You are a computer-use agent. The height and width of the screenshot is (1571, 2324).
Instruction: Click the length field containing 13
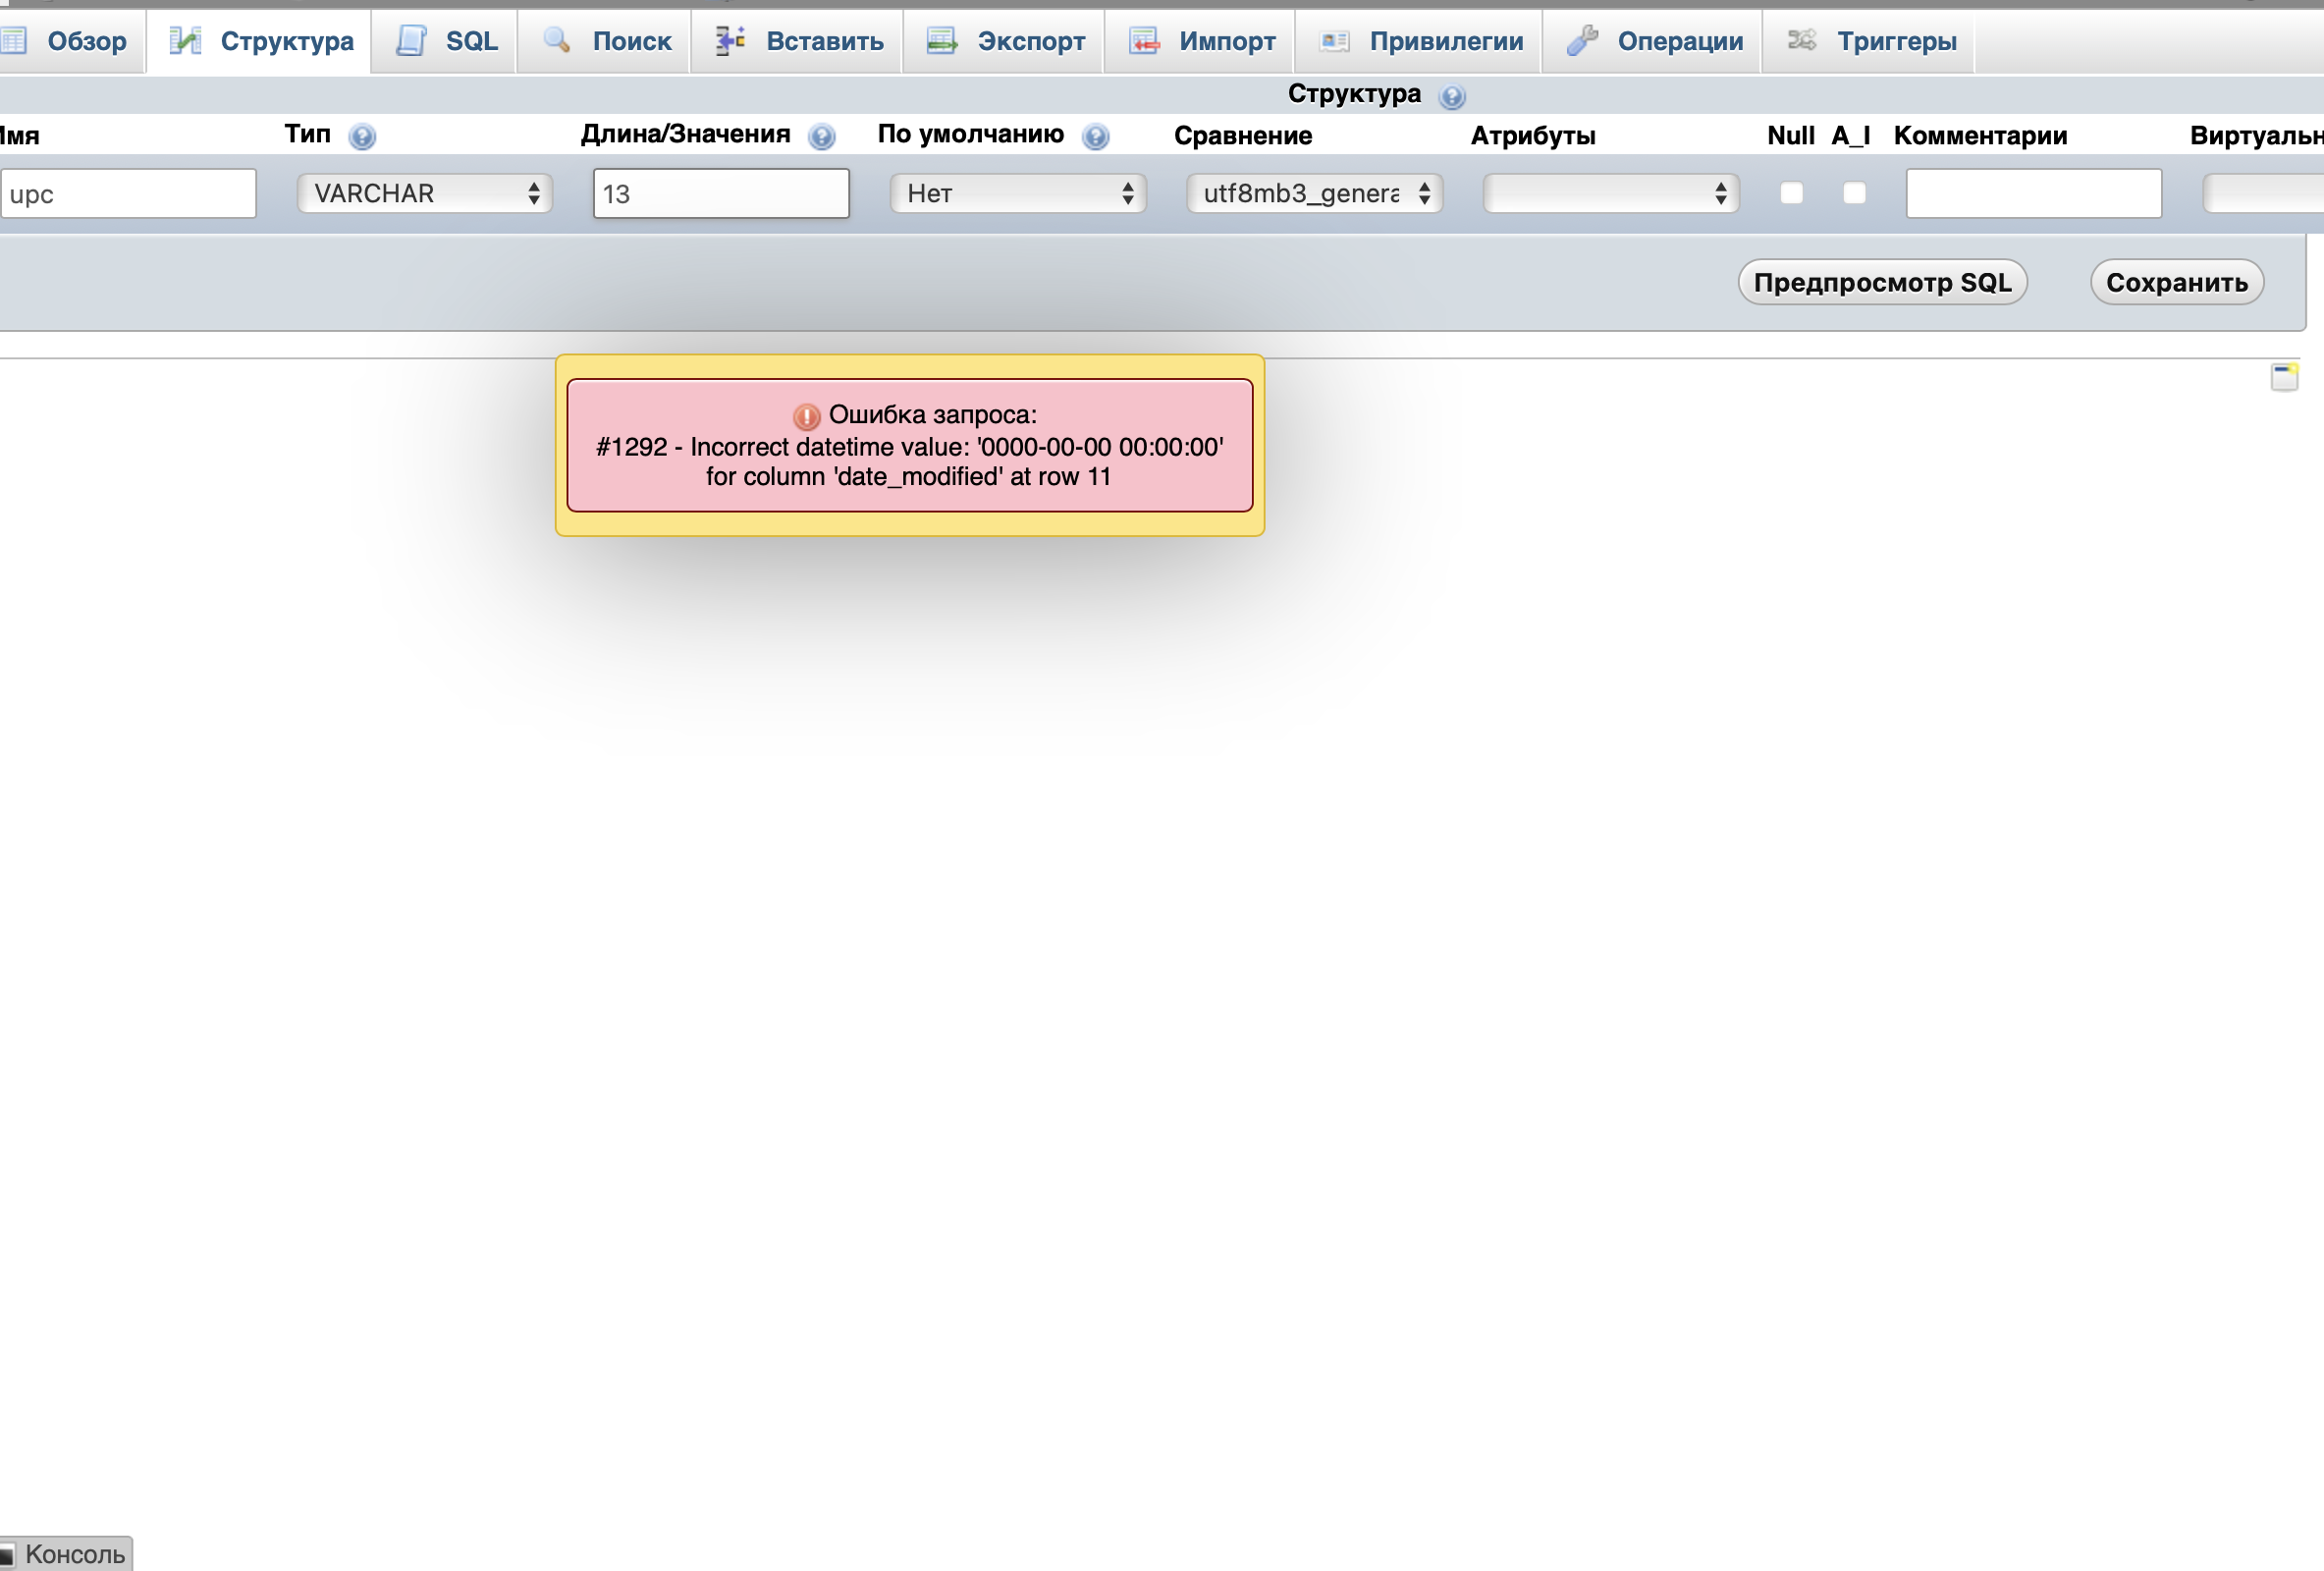[720, 193]
